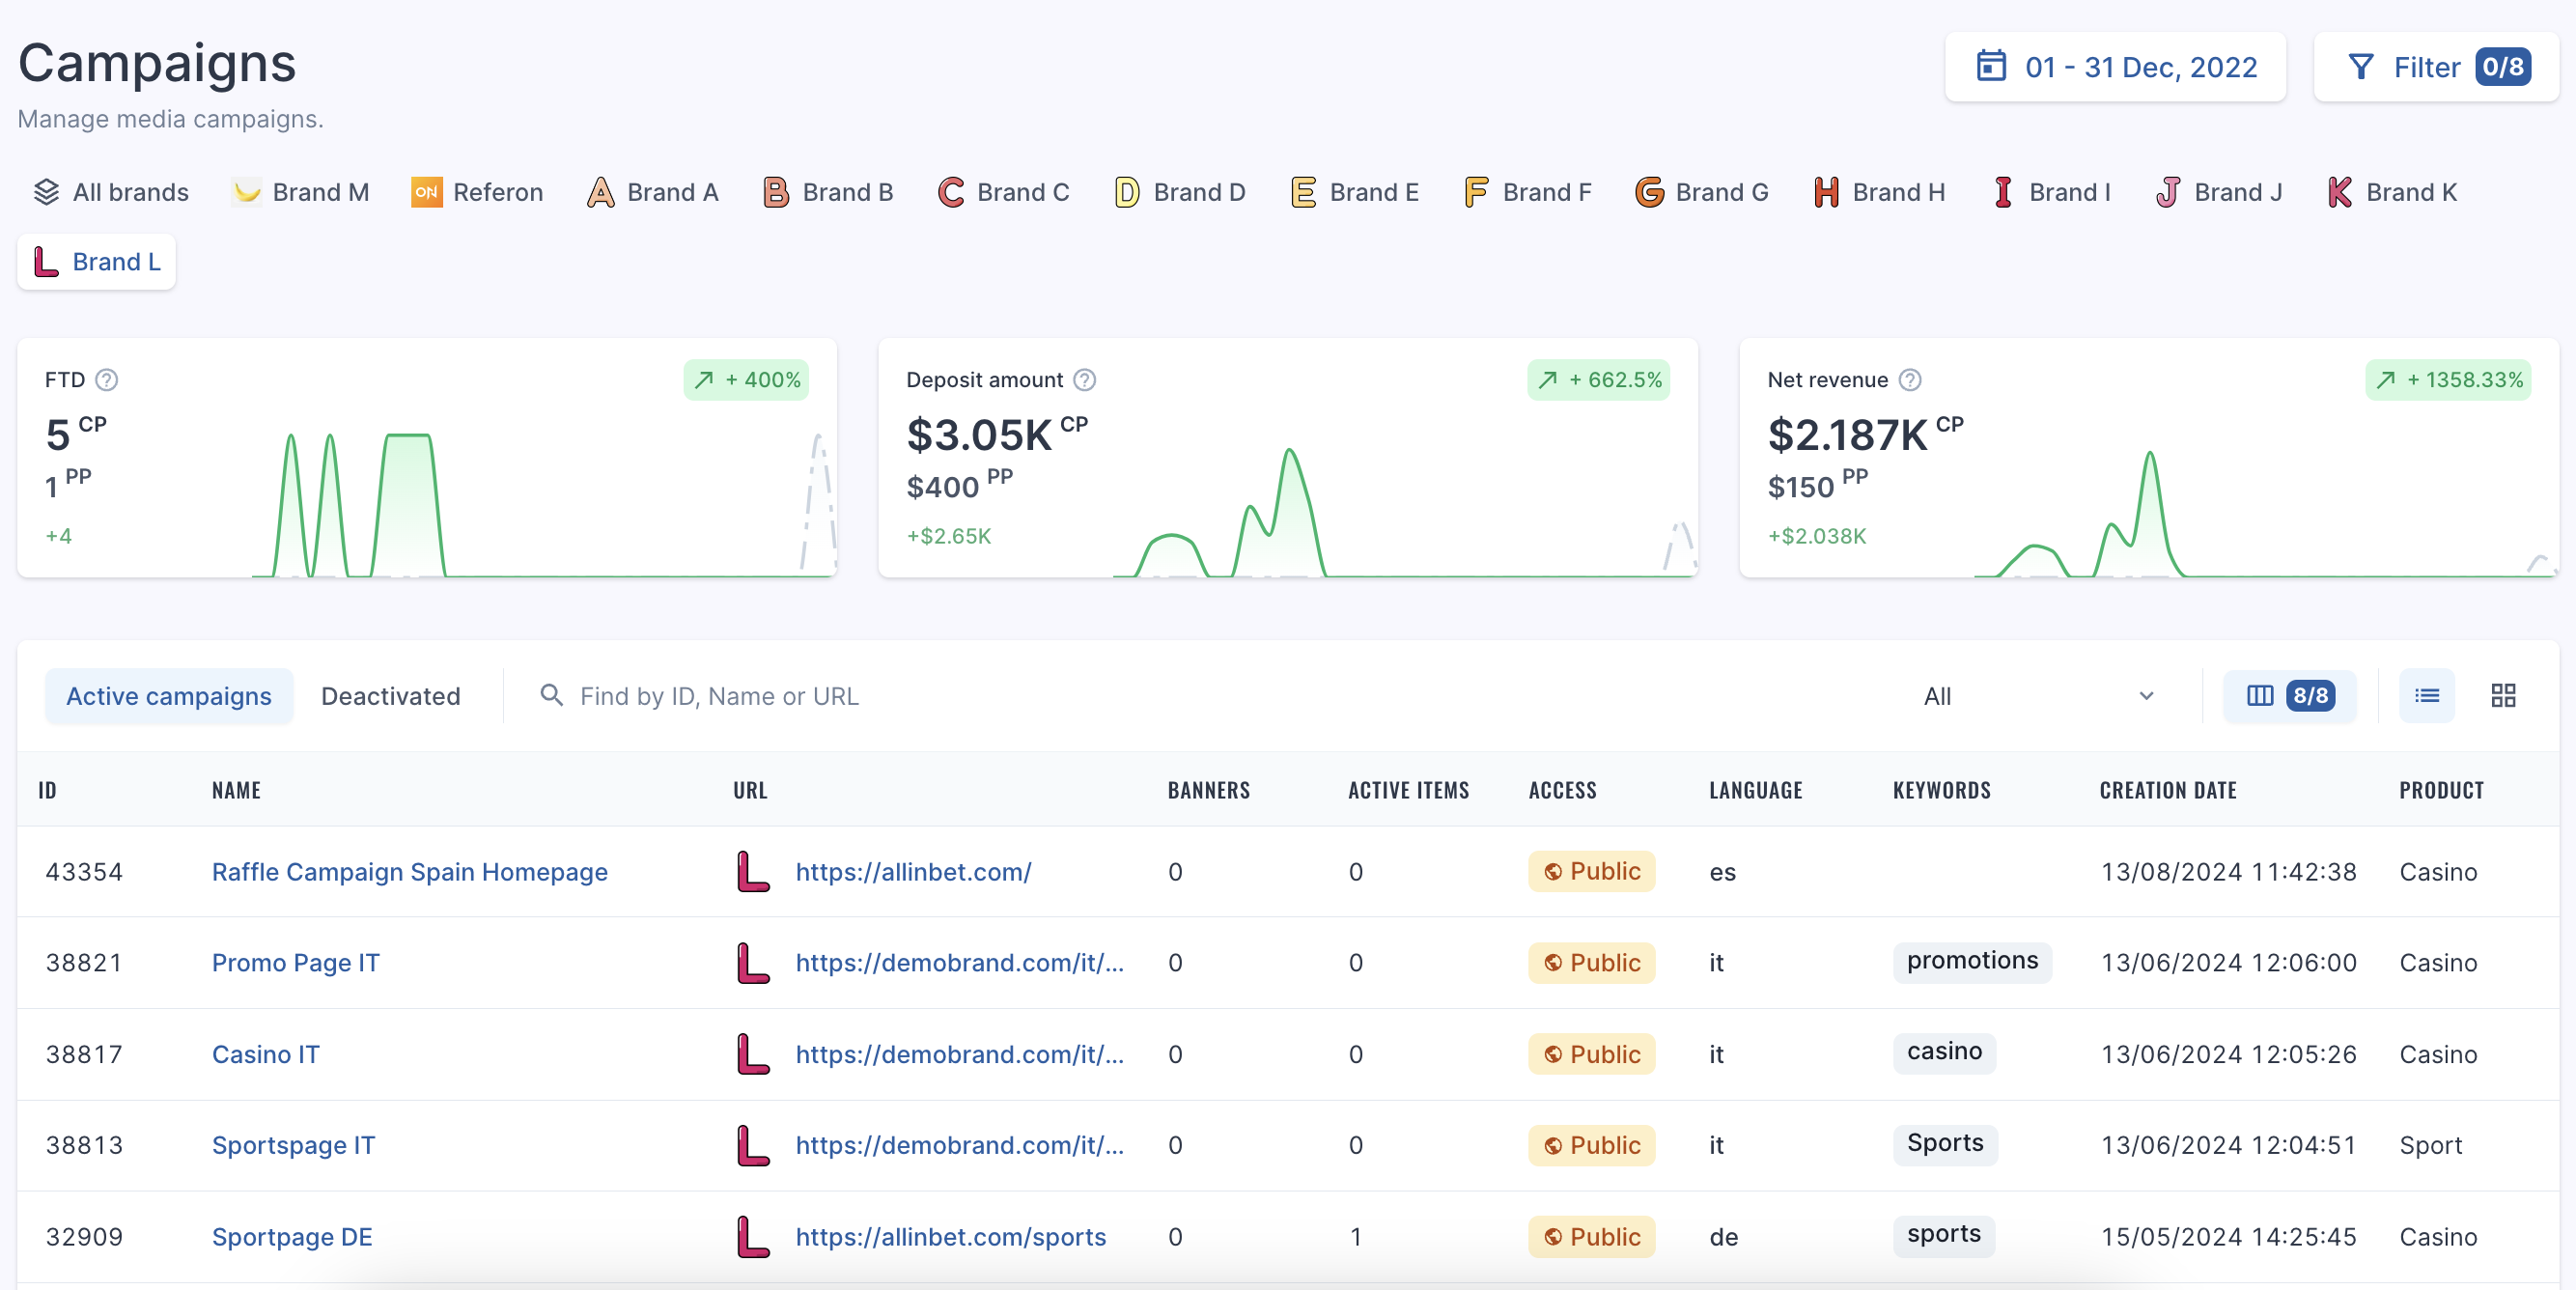Open the date range calendar icon
Image resolution: width=2576 pixels, height=1290 pixels.
click(x=1991, y=67)
